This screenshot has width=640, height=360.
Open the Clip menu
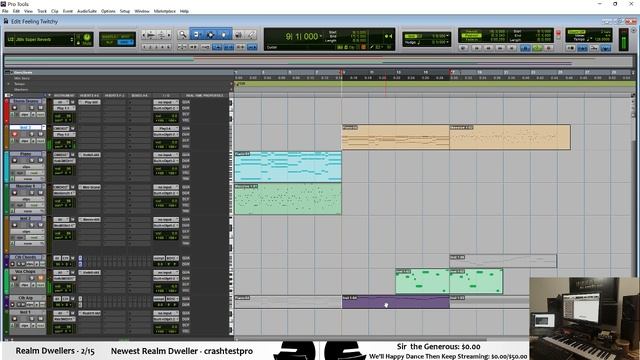(54, 11)
